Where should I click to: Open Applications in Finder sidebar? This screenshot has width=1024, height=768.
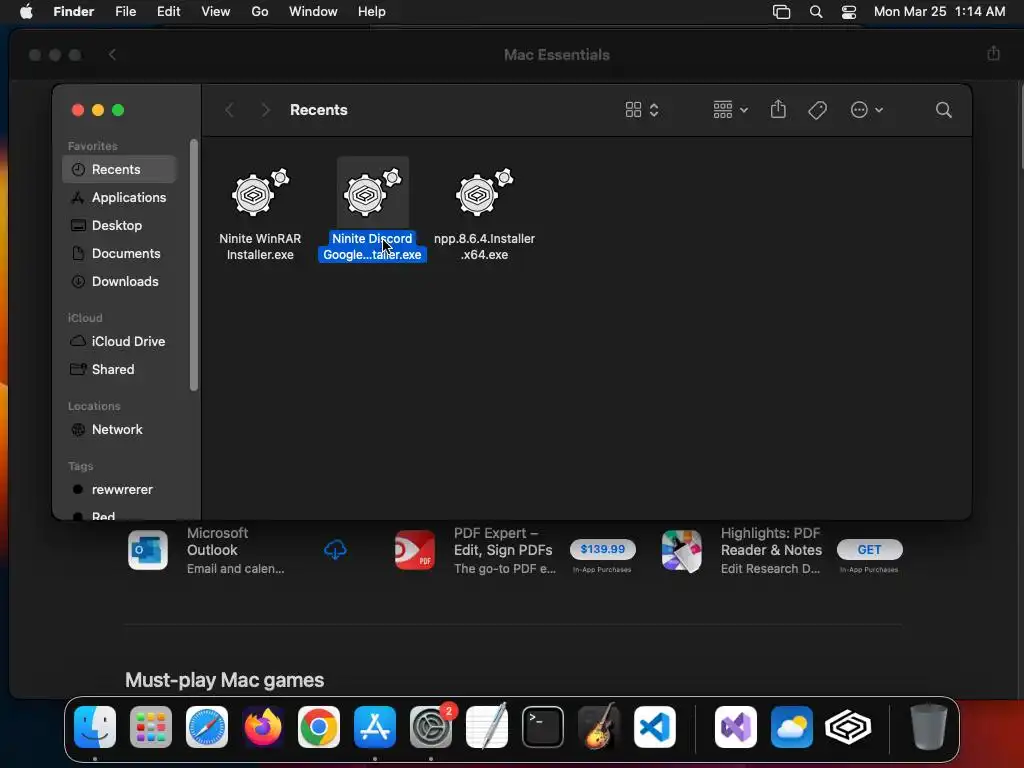120,197
